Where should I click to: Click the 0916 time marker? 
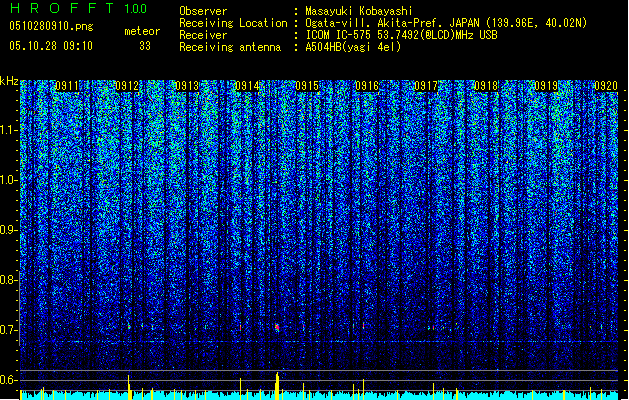(x=367, y=86)
